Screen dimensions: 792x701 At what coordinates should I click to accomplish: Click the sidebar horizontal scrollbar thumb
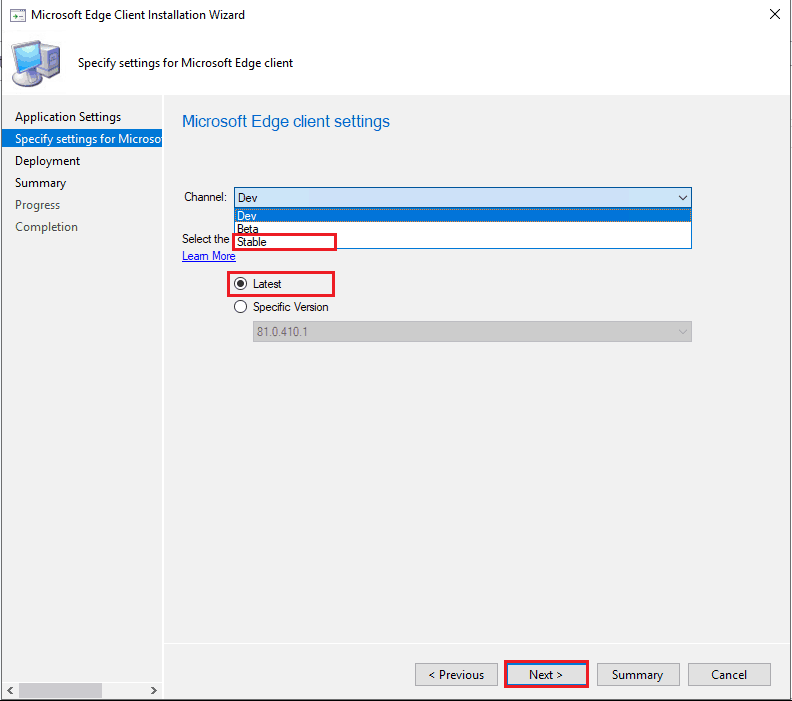(x=60, y=690)
